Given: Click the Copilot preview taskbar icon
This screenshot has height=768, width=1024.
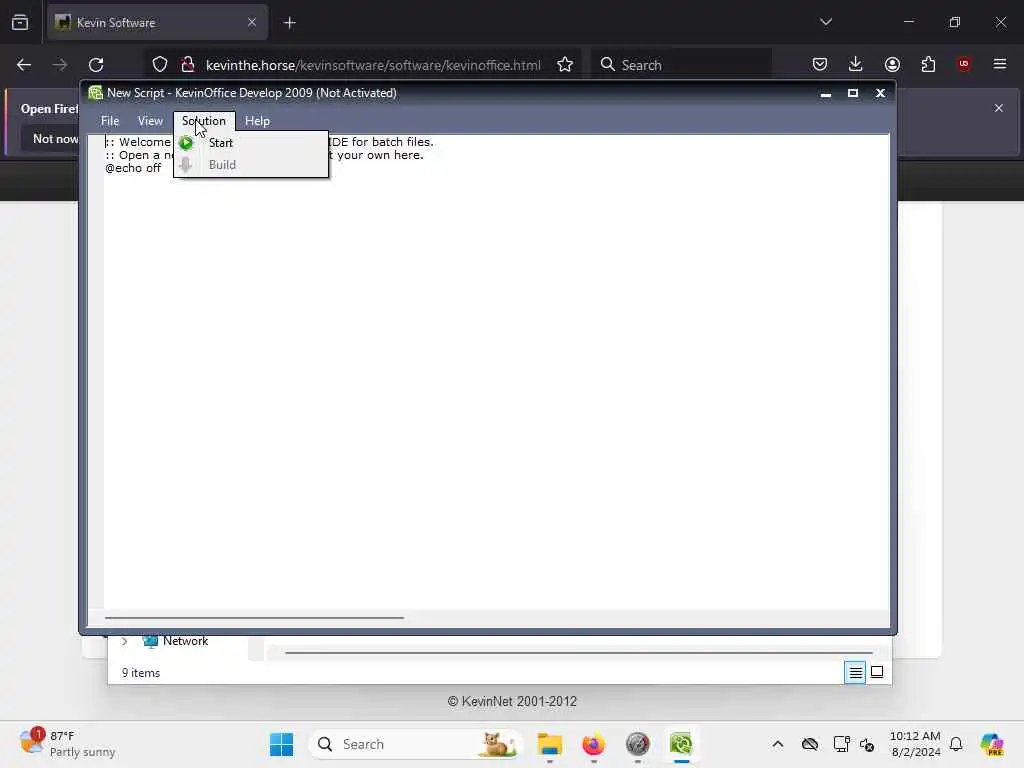Looking at the screenshot, I should pyautogui.click(x=992, y=744).
